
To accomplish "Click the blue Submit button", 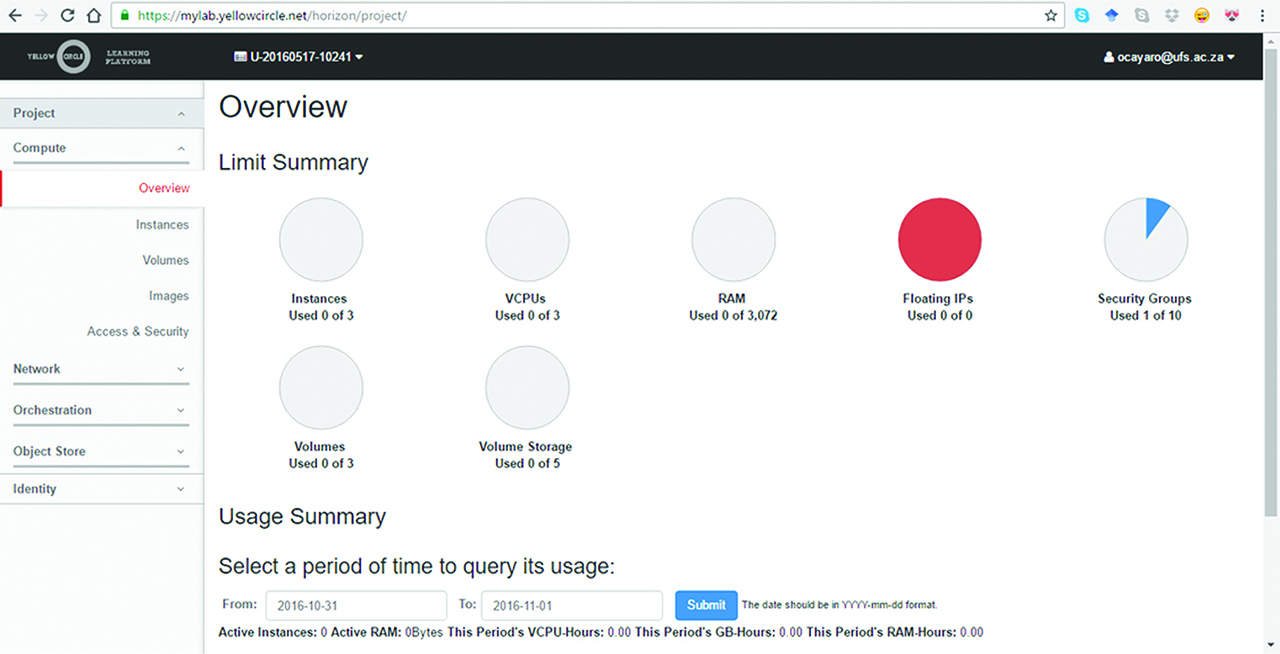I will (706, 605).
